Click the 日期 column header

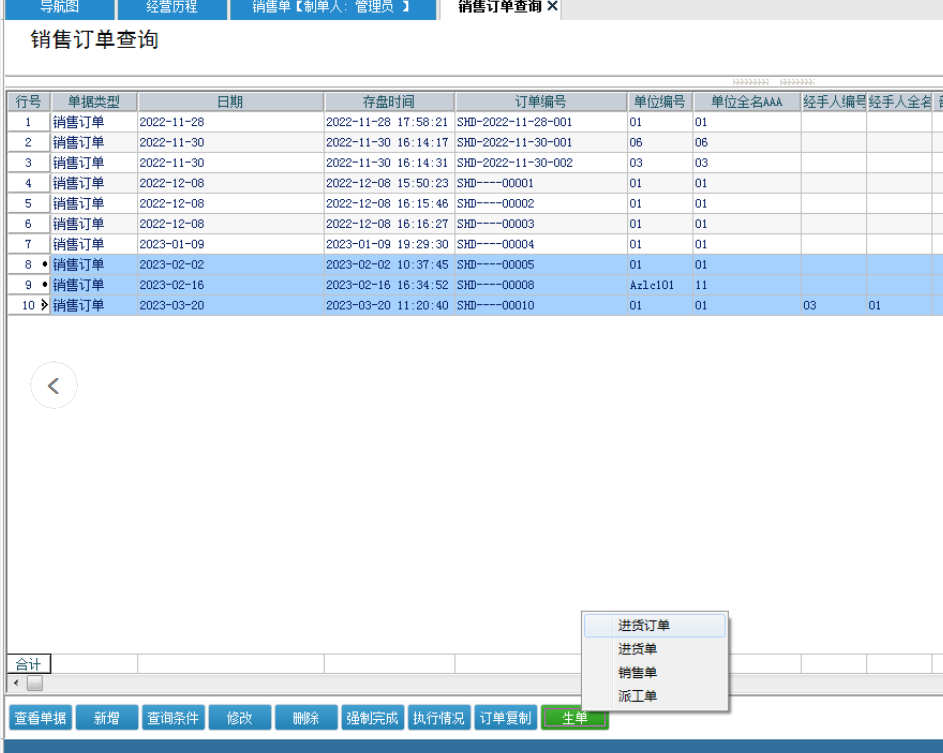coord(230,102)
